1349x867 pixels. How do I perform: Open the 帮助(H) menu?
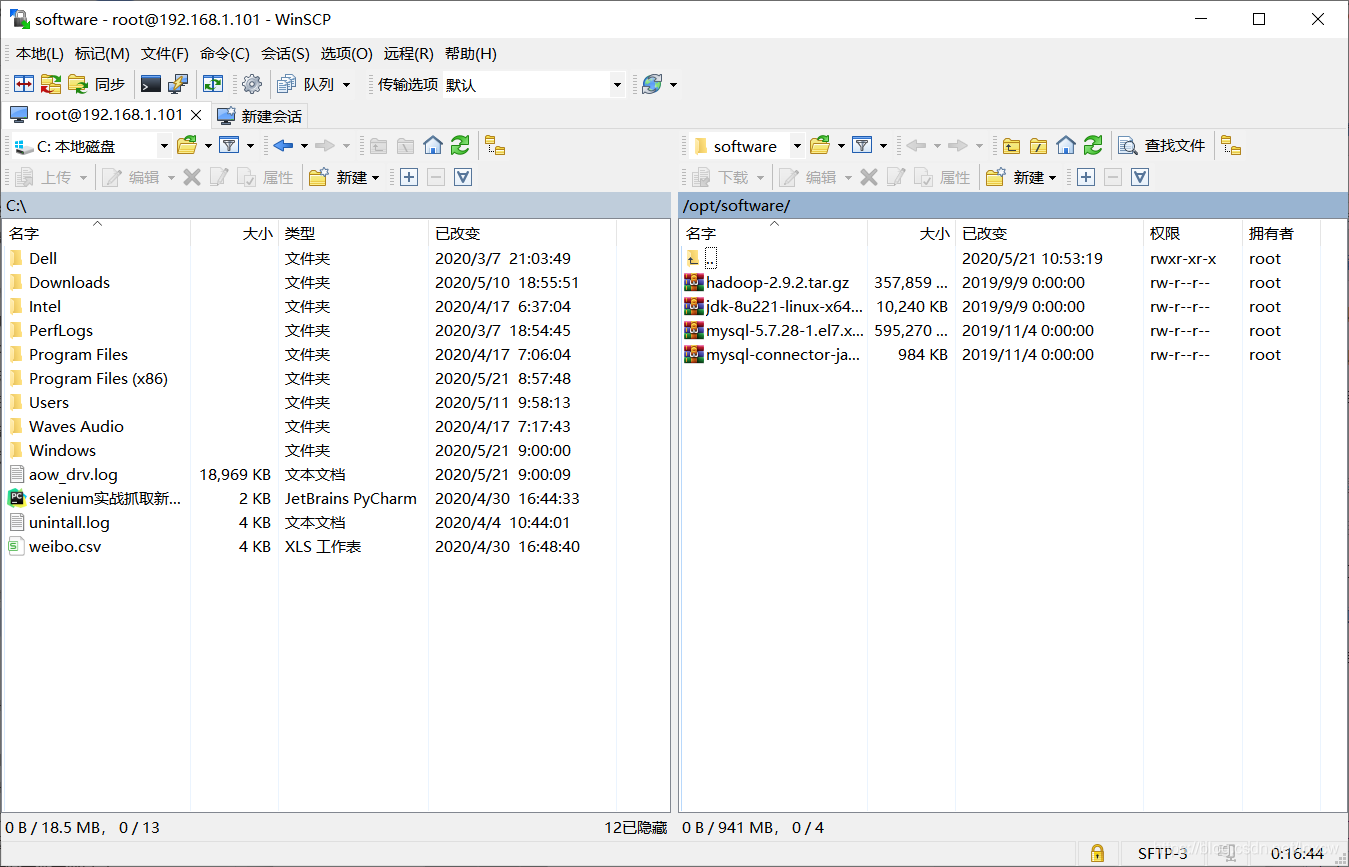[471, 54]
